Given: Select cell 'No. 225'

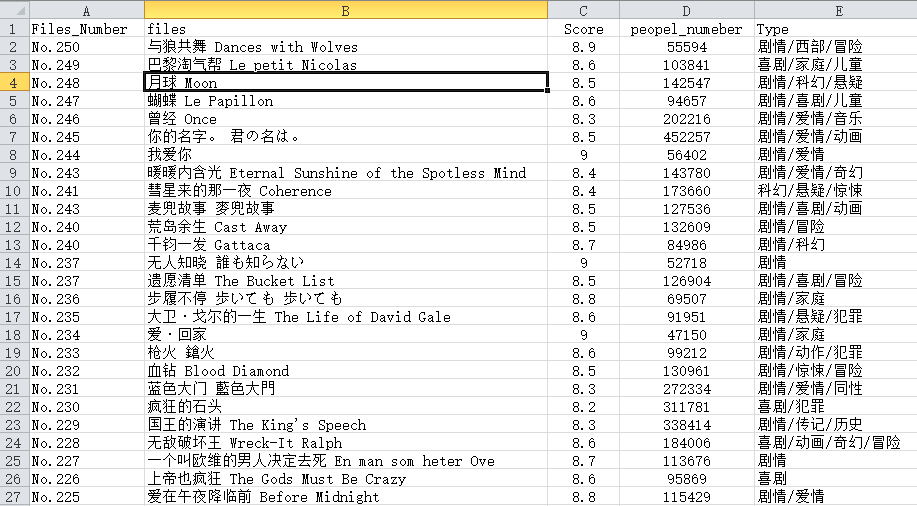Looking at the screenshot, I should (x=87, y=497).
